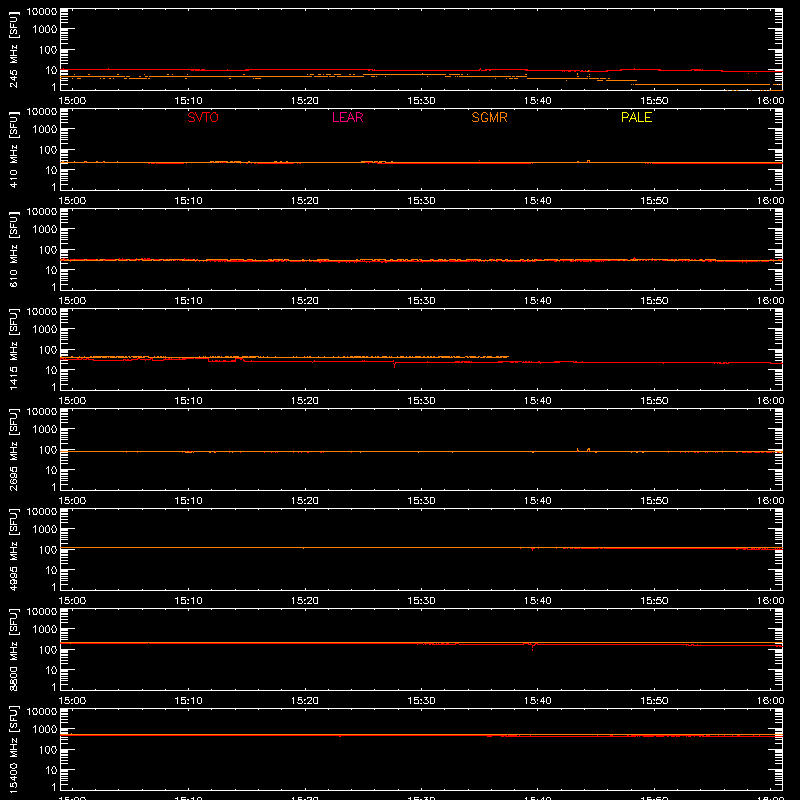Click 15:30 time label under 8800 MHz panel
The image size is (800, 800).
[x=421, y=701]
